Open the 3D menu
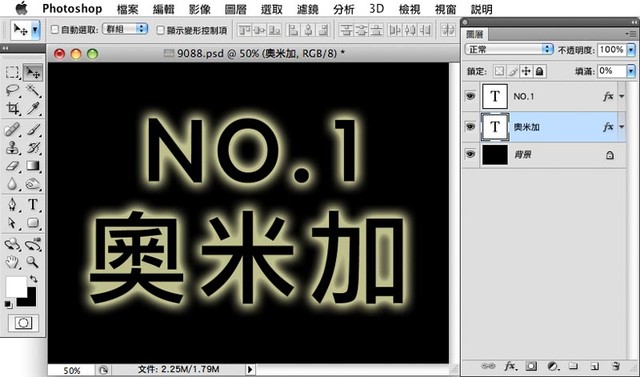This screenshot has height=377, width=640. point(376,9)
